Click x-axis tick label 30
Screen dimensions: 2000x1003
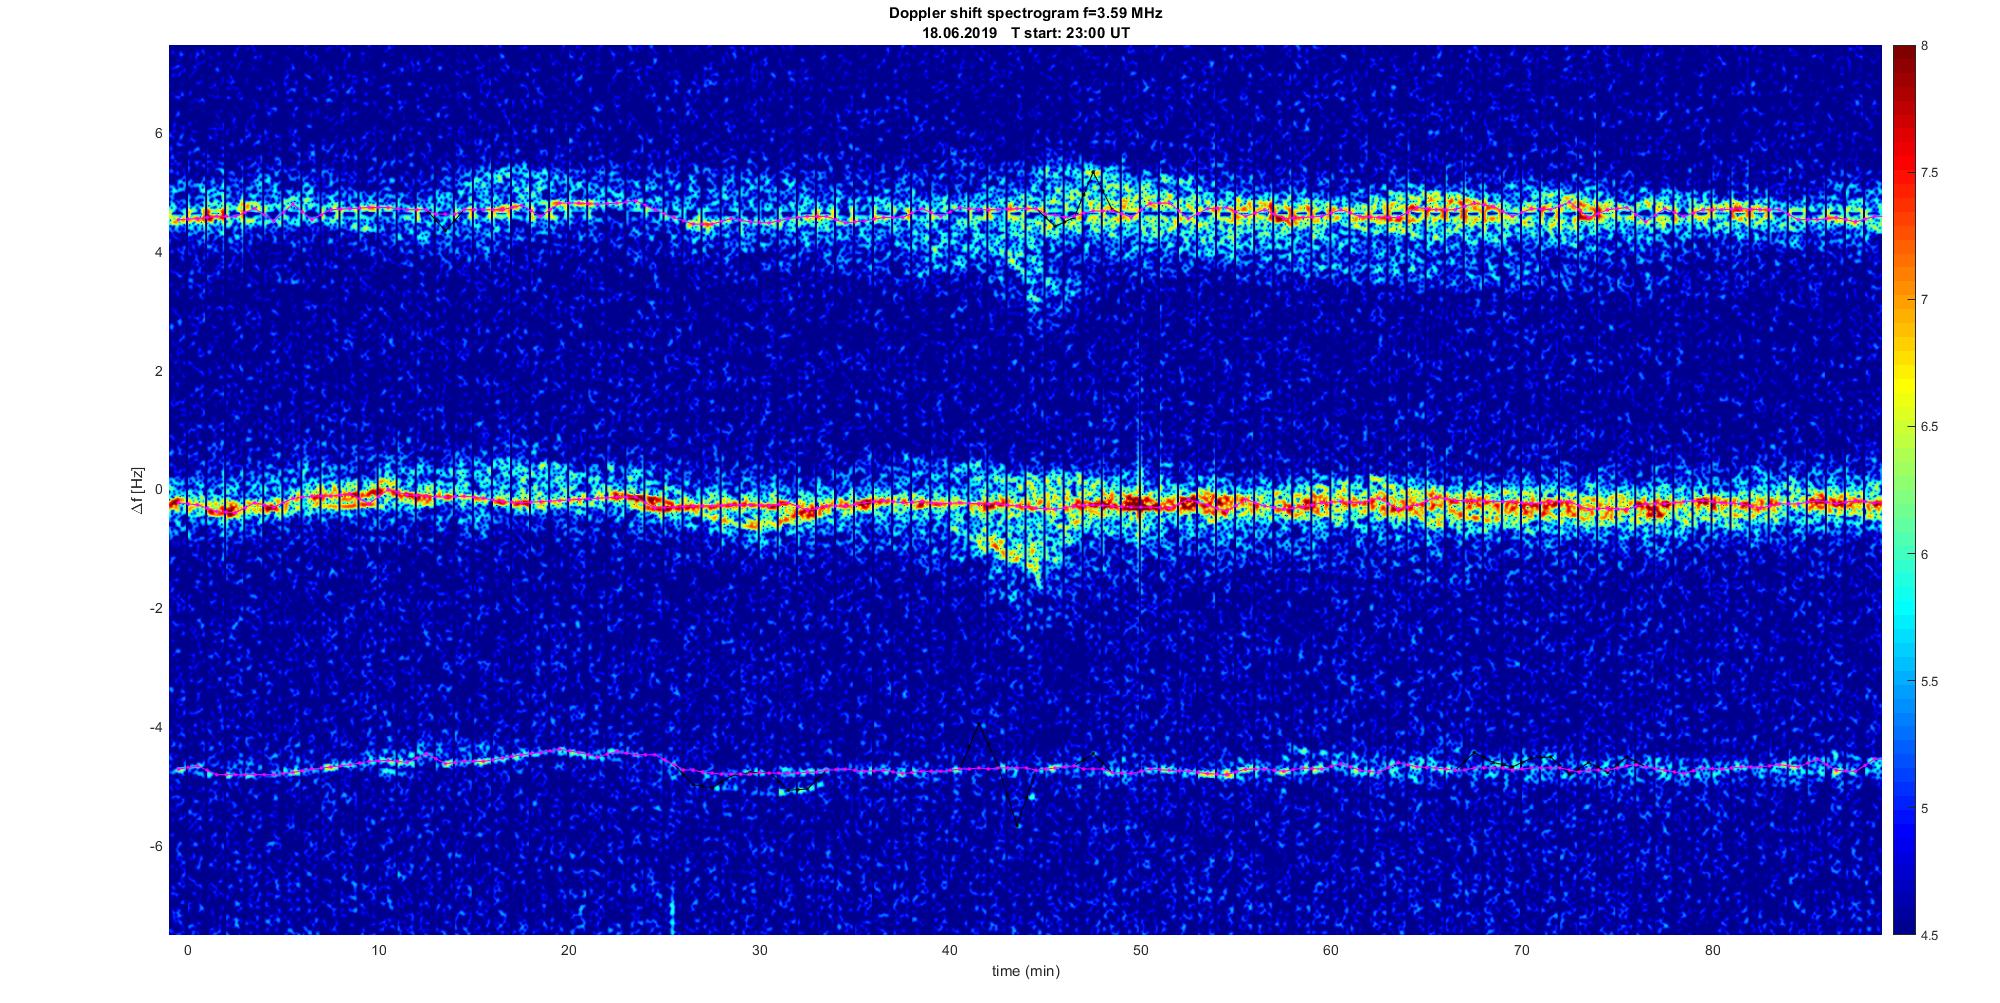(759, 950)
